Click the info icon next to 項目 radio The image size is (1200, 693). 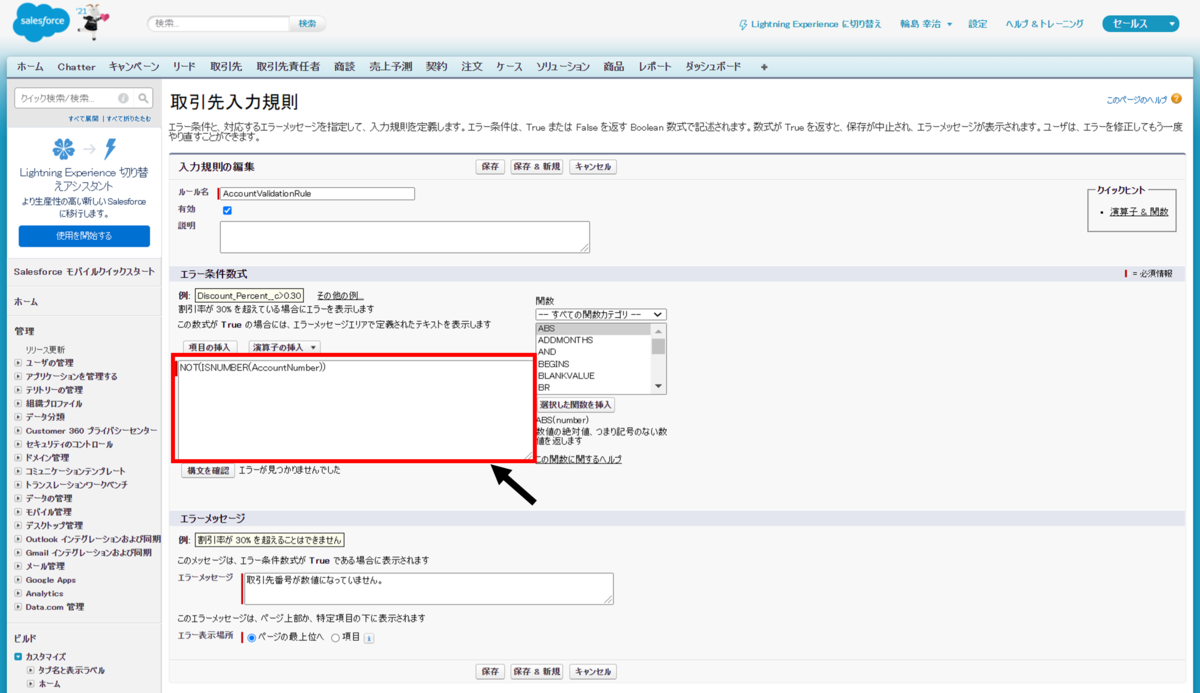click(369, 637)
